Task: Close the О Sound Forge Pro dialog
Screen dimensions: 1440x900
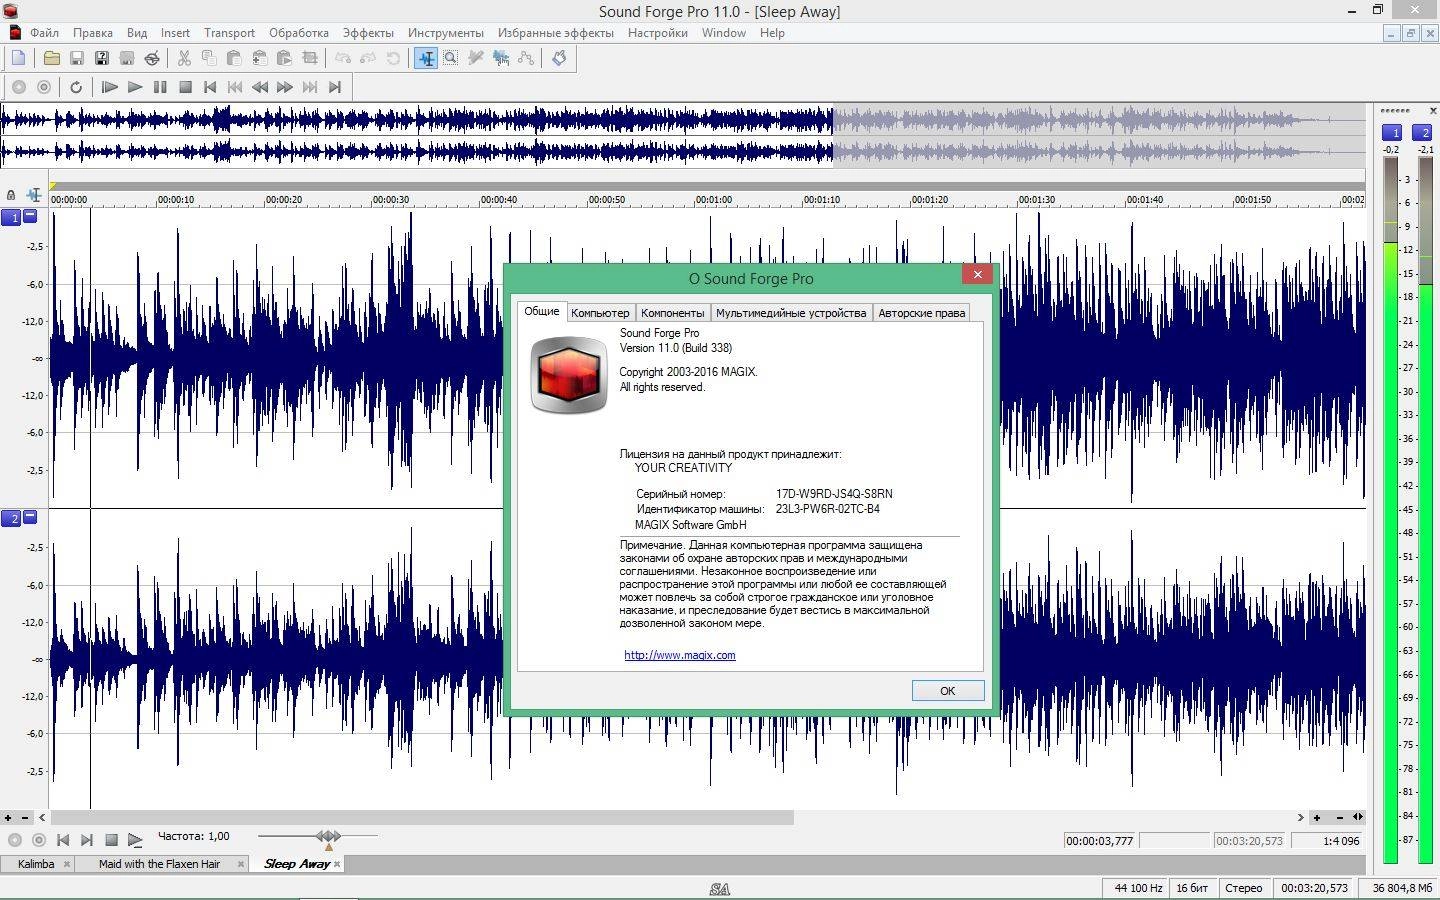Action: click(978, 274)
